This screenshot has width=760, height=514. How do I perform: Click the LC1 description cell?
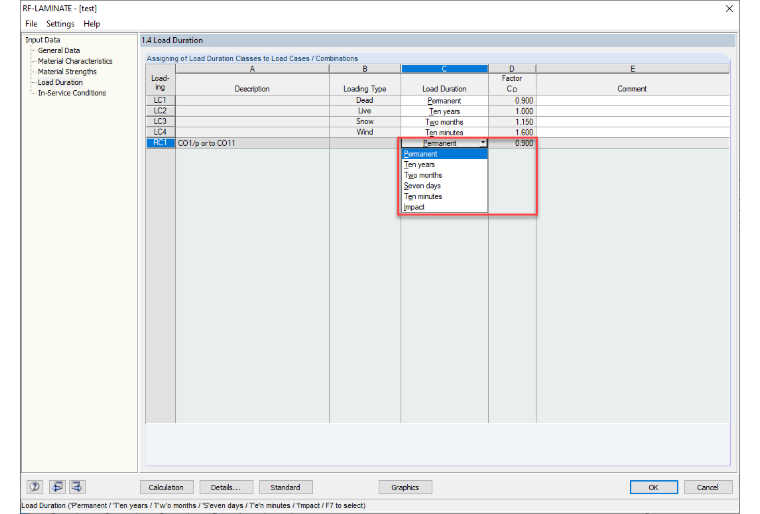pos(252,100)
